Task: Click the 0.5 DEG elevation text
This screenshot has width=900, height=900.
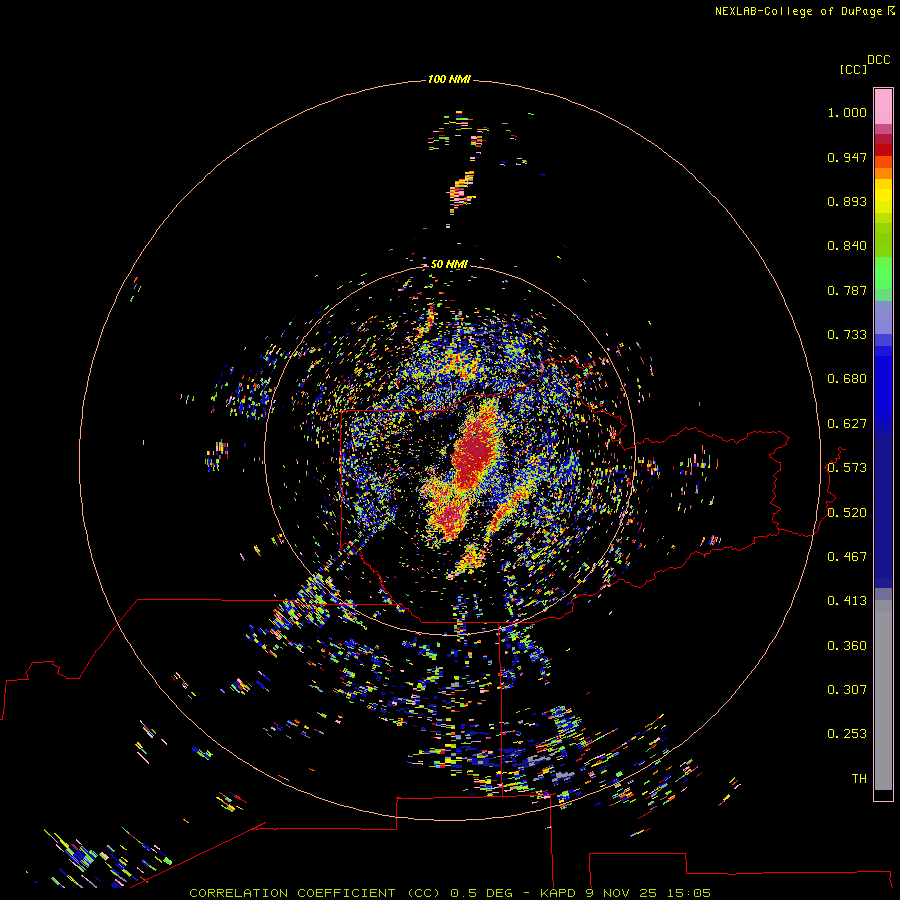Action: click(481, 893)
